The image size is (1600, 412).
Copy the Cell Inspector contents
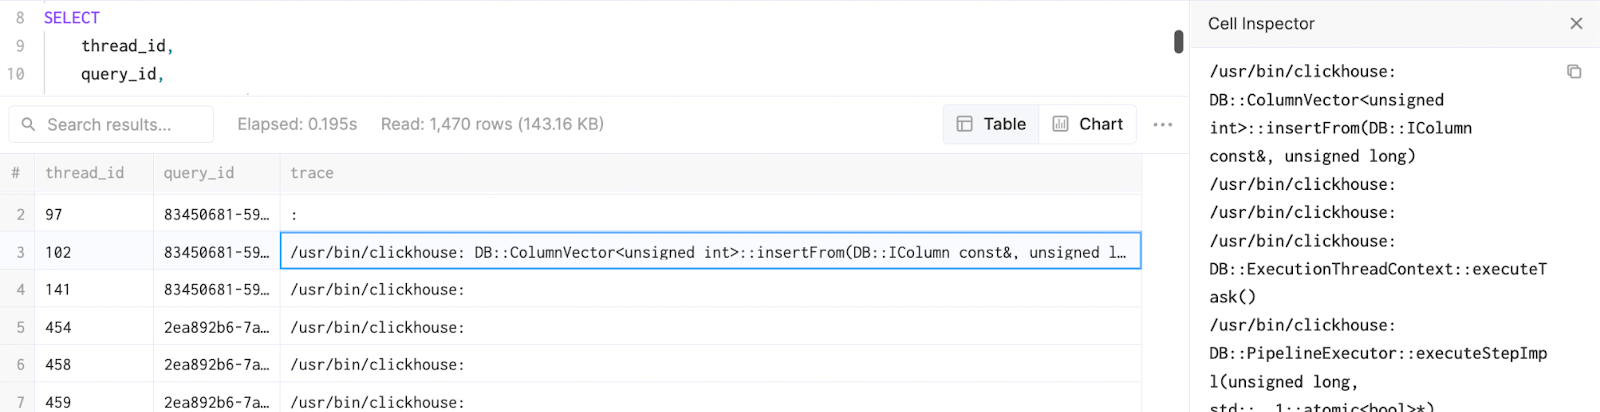pos(1574,72)
